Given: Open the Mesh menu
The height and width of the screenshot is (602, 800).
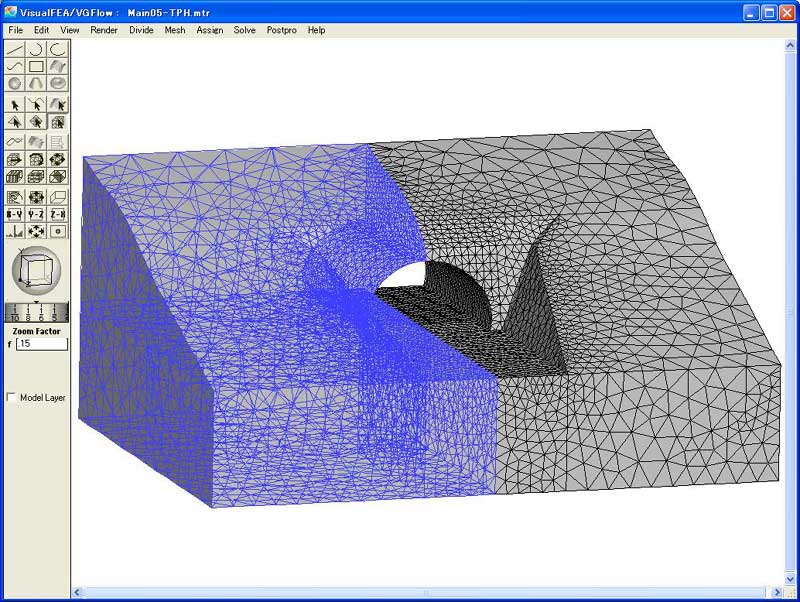Looking at the screenshot, I should click(175, 30).
